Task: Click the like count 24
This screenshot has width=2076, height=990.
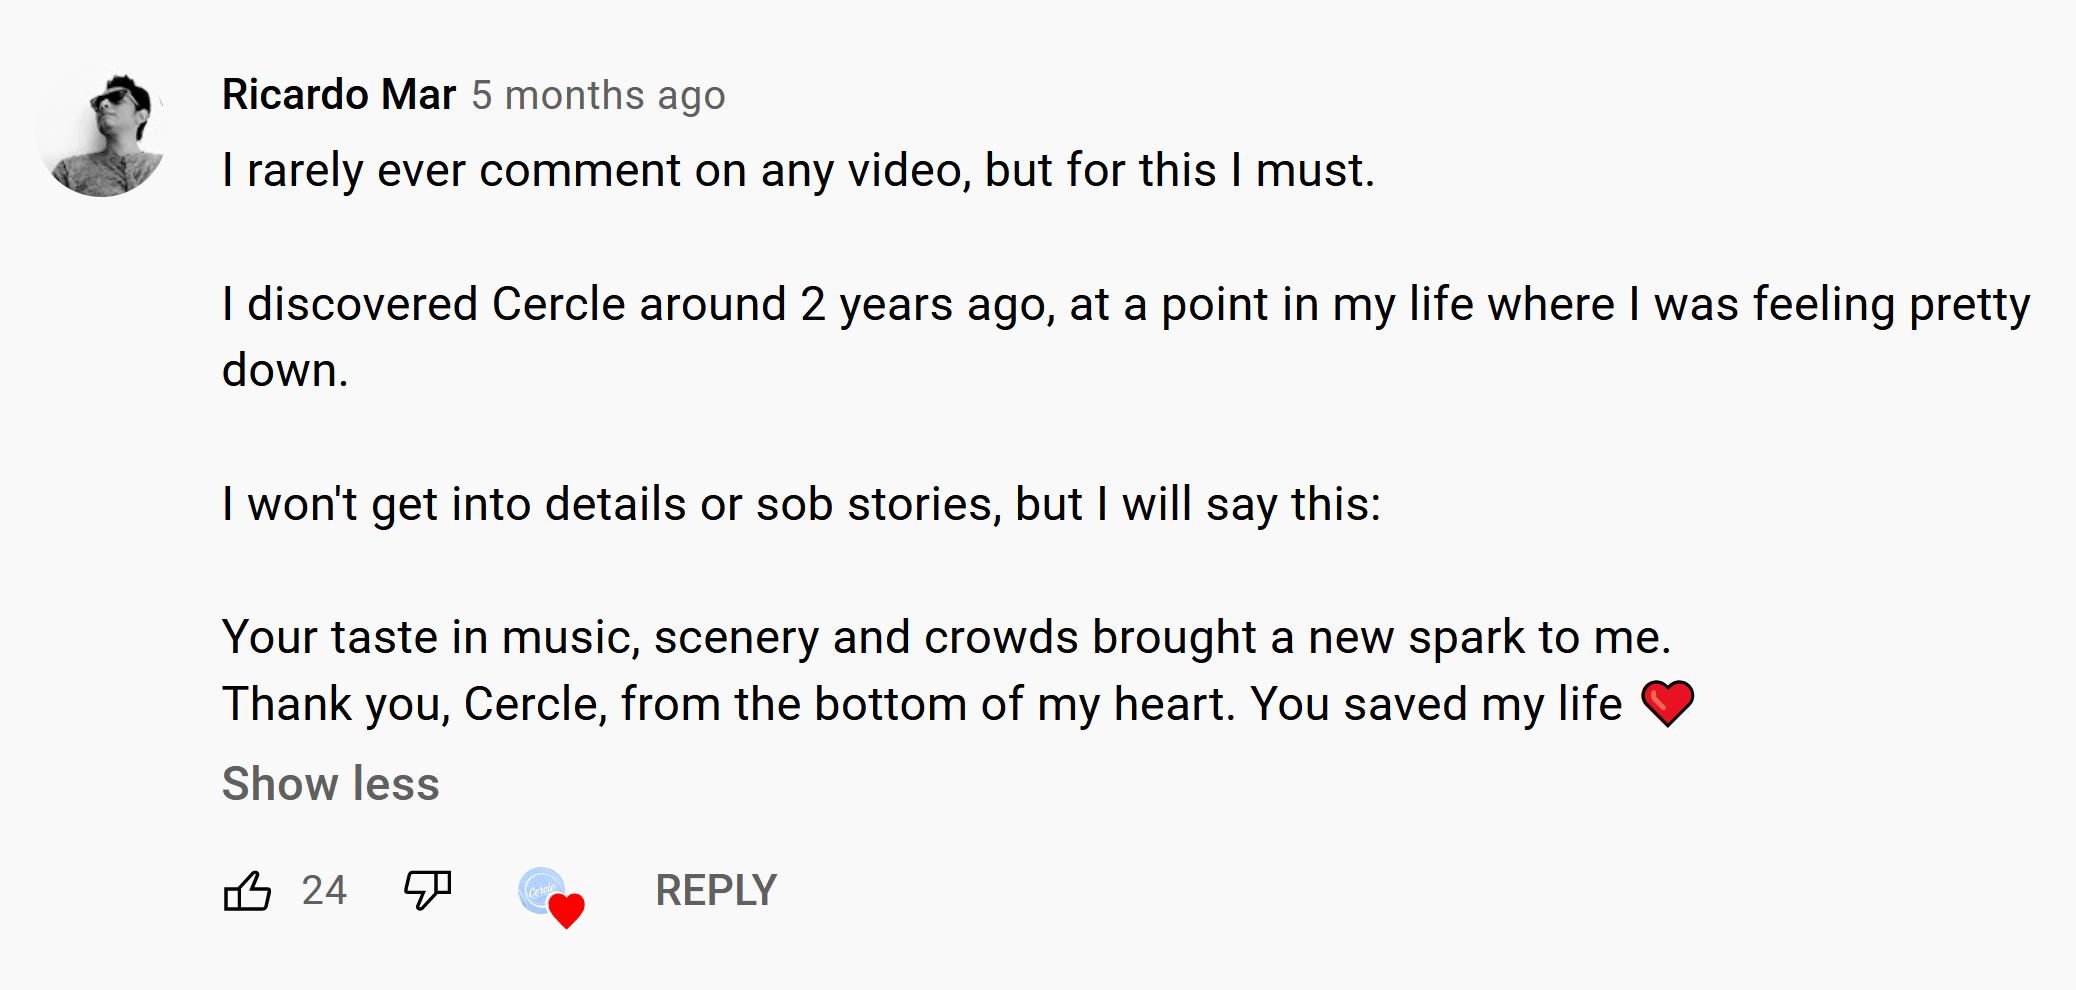Action: coord(324,890)
